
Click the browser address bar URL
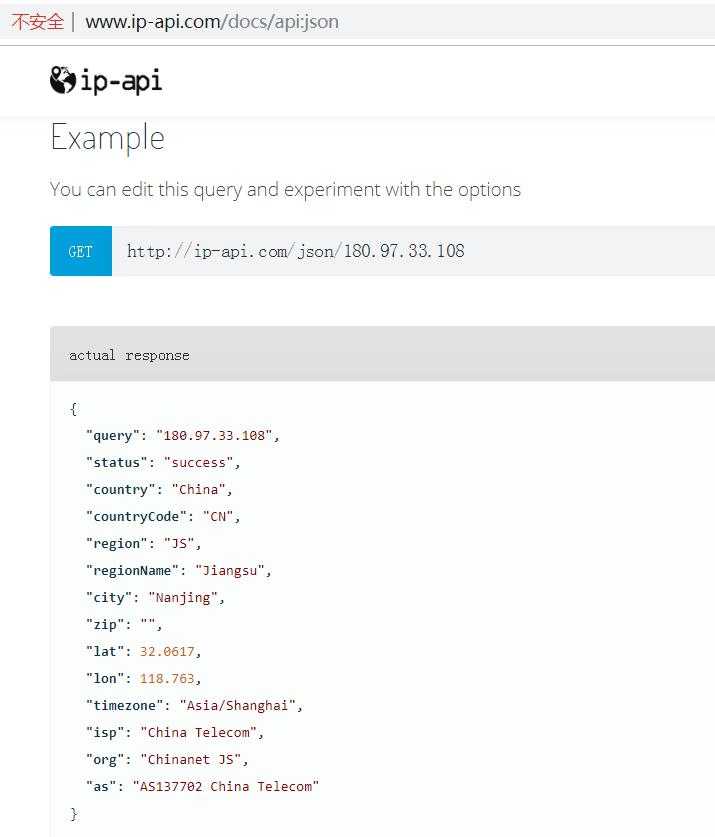coord(212,22)
